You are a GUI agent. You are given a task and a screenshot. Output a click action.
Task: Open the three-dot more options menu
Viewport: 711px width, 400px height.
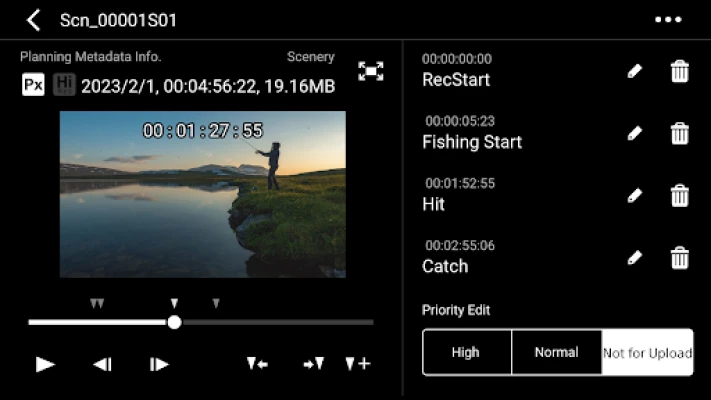668,20
